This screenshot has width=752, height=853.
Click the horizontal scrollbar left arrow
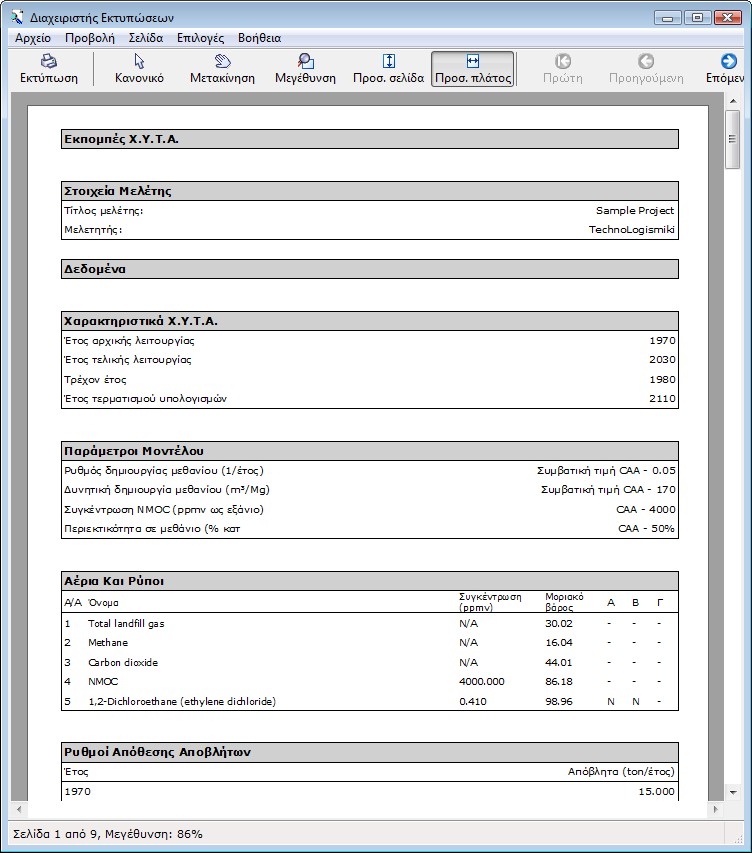(x=18, y=809)
